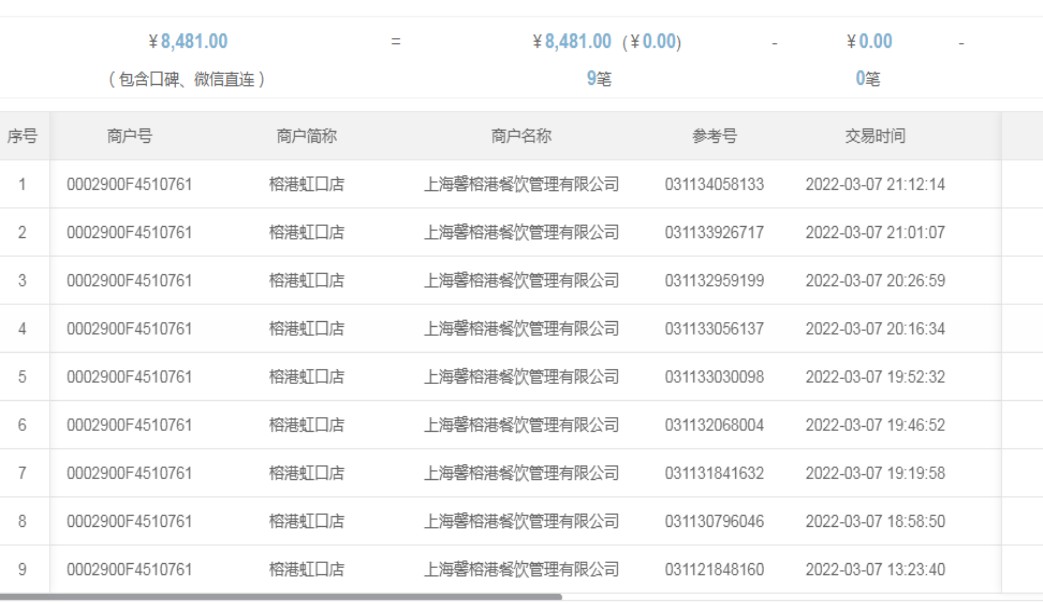Viewport: 1043px width, 605px height.
Task: Click transaction time 2022-03-07 20:26:59
Action: [x=874, y=280]
